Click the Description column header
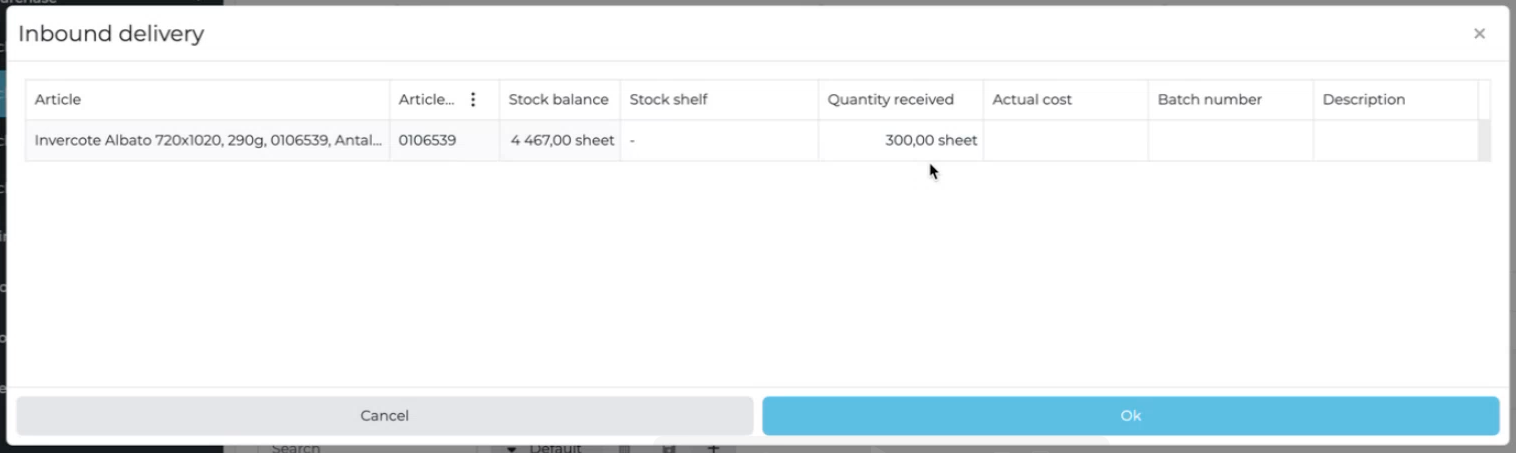 point(1363,100)
